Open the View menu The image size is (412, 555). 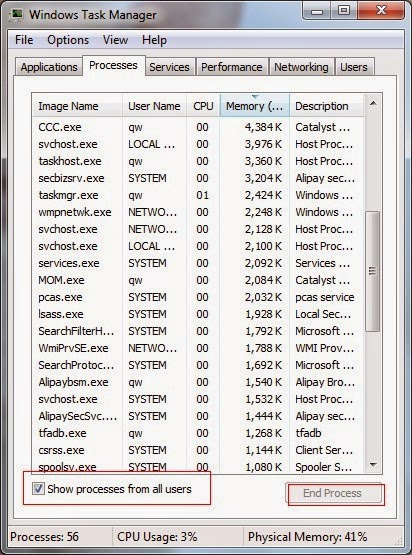[115, 40]
